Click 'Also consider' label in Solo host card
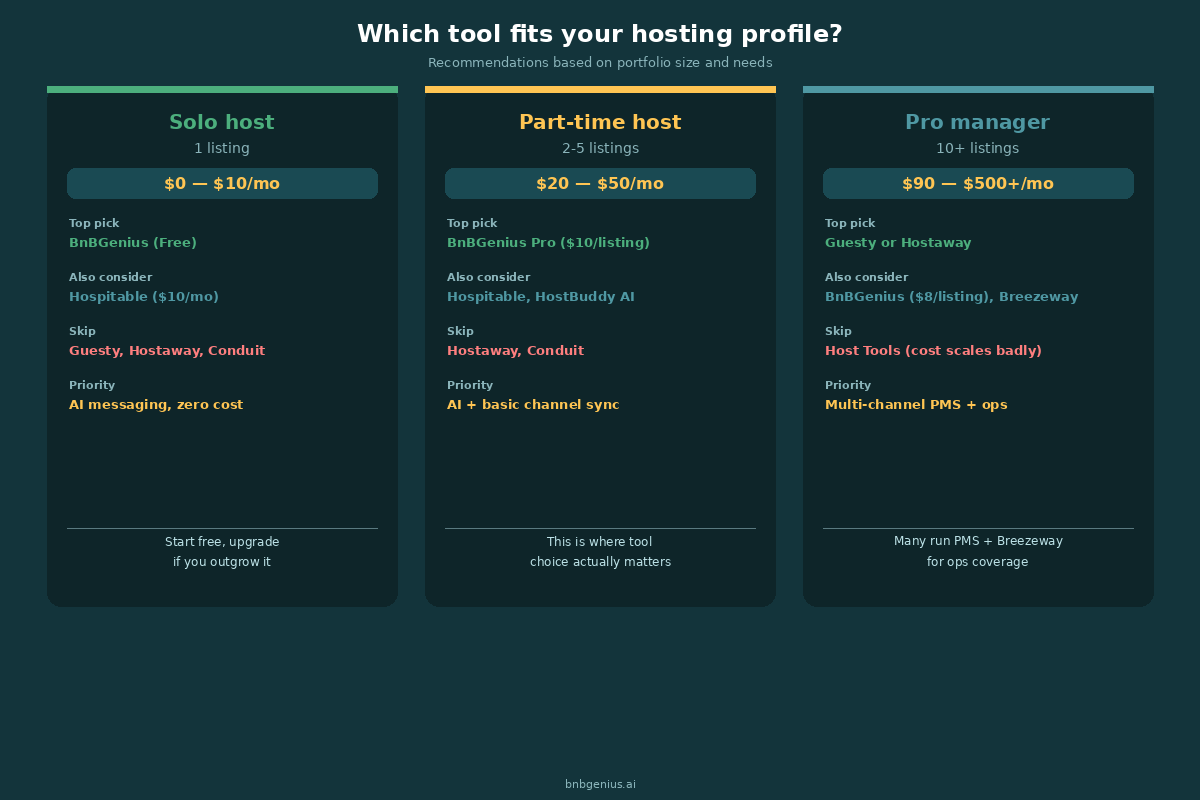The image size is (1200, 800). coord(111,277)
